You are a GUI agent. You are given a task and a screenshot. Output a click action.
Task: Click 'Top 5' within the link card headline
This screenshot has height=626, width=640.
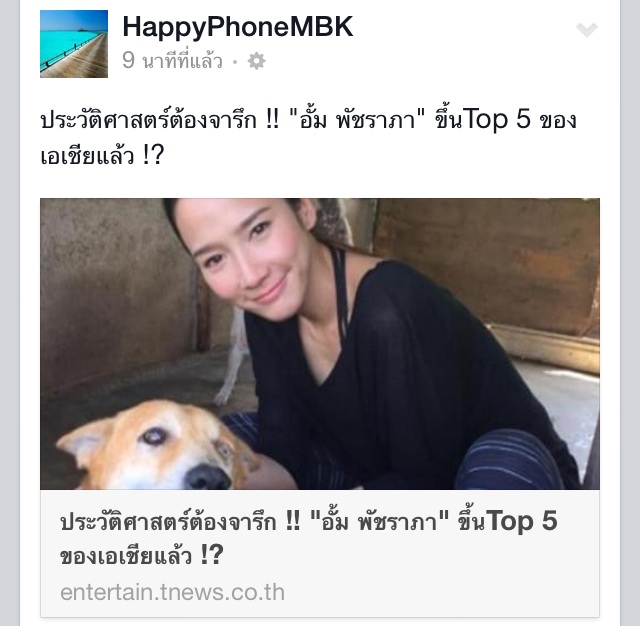click(522, 522)
